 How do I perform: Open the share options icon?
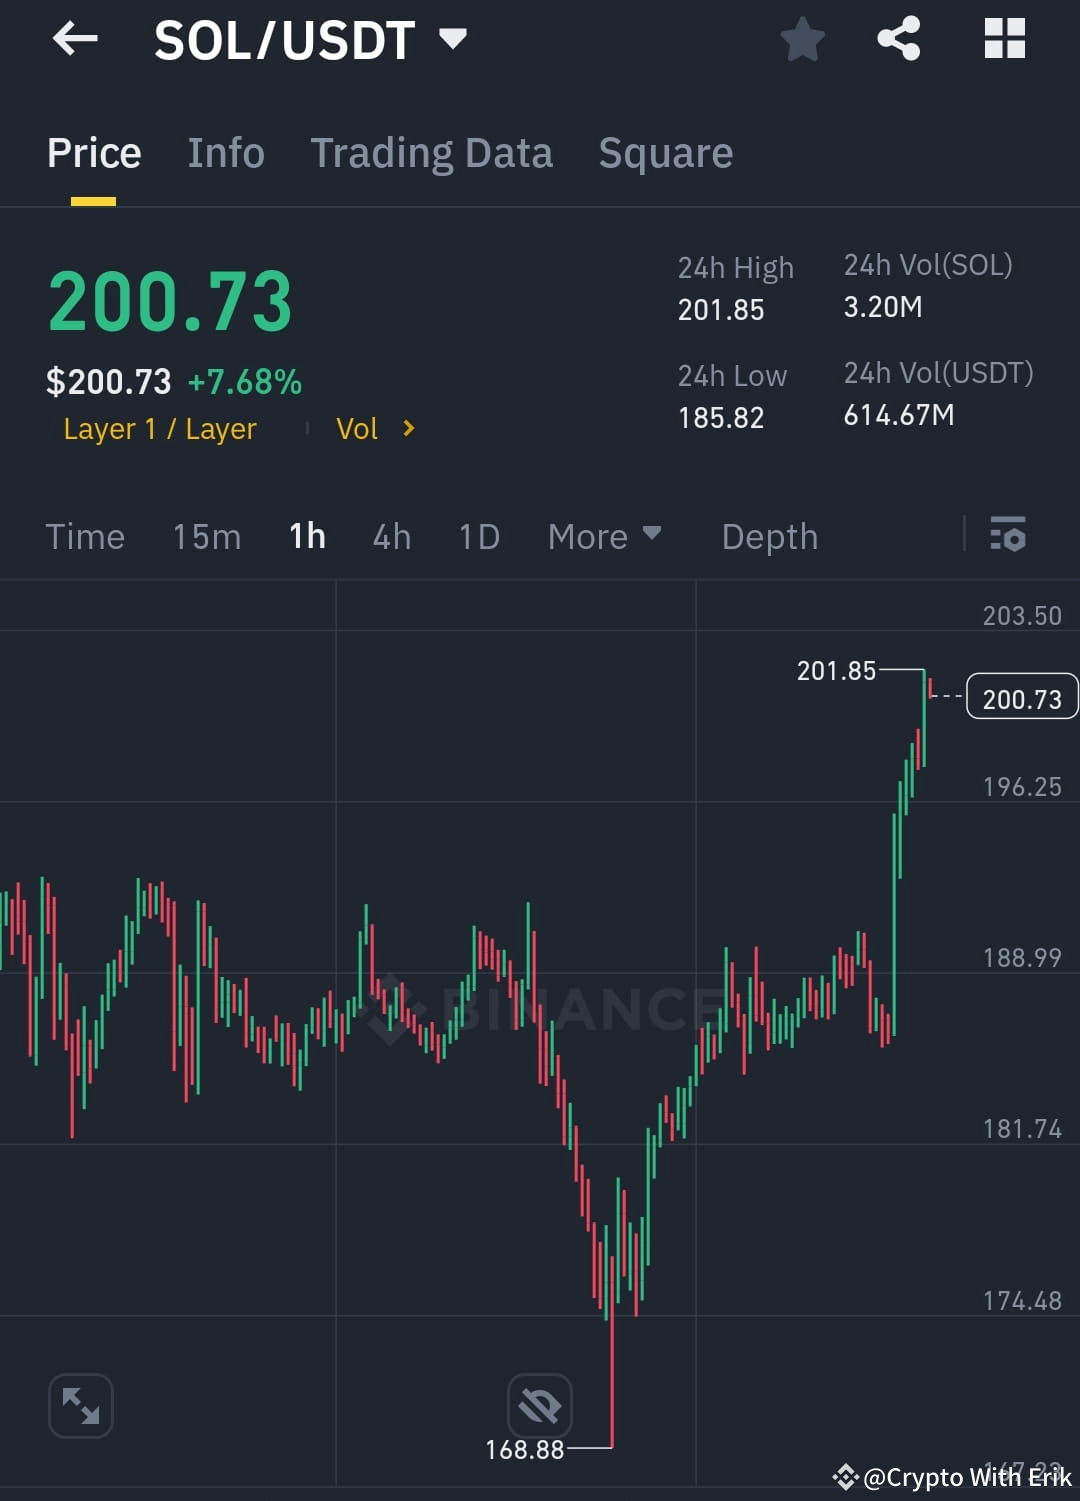click(x=898, y=40)
